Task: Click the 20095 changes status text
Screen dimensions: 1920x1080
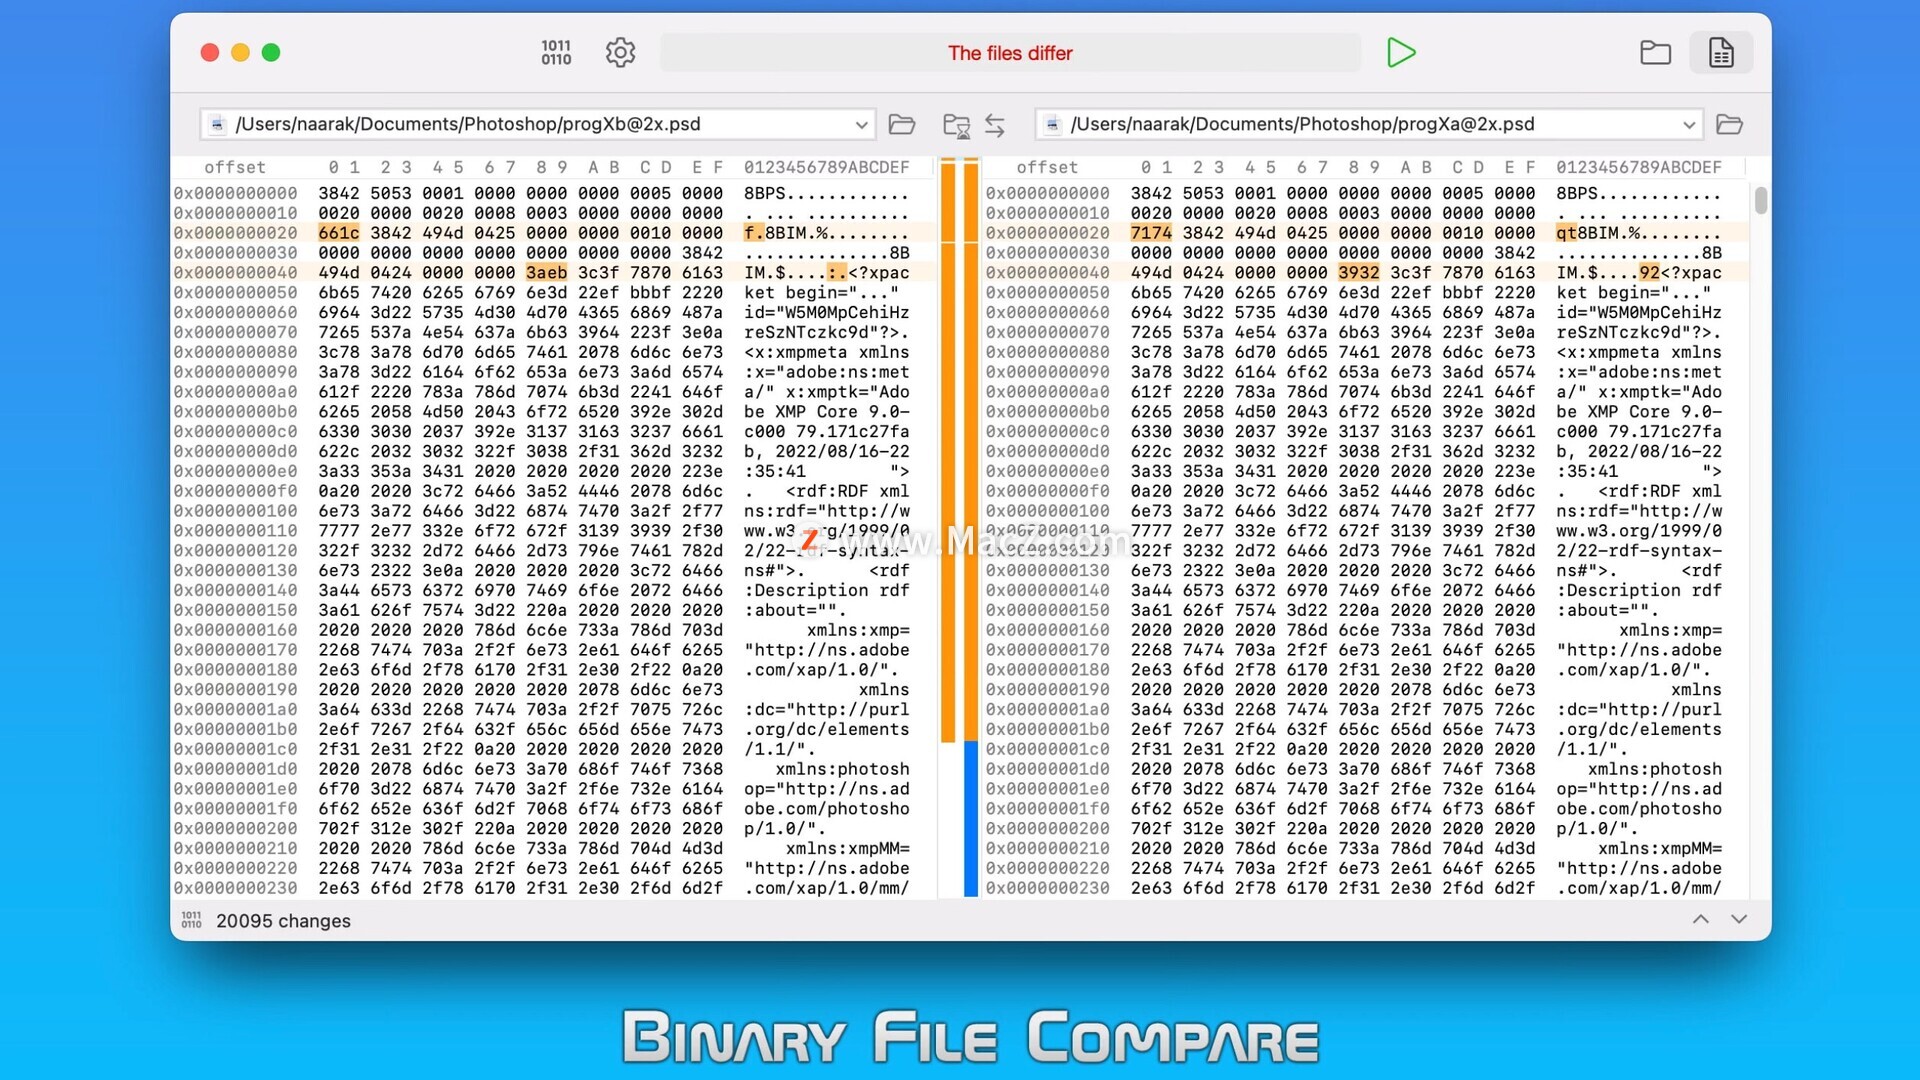Action: [283, 921]
